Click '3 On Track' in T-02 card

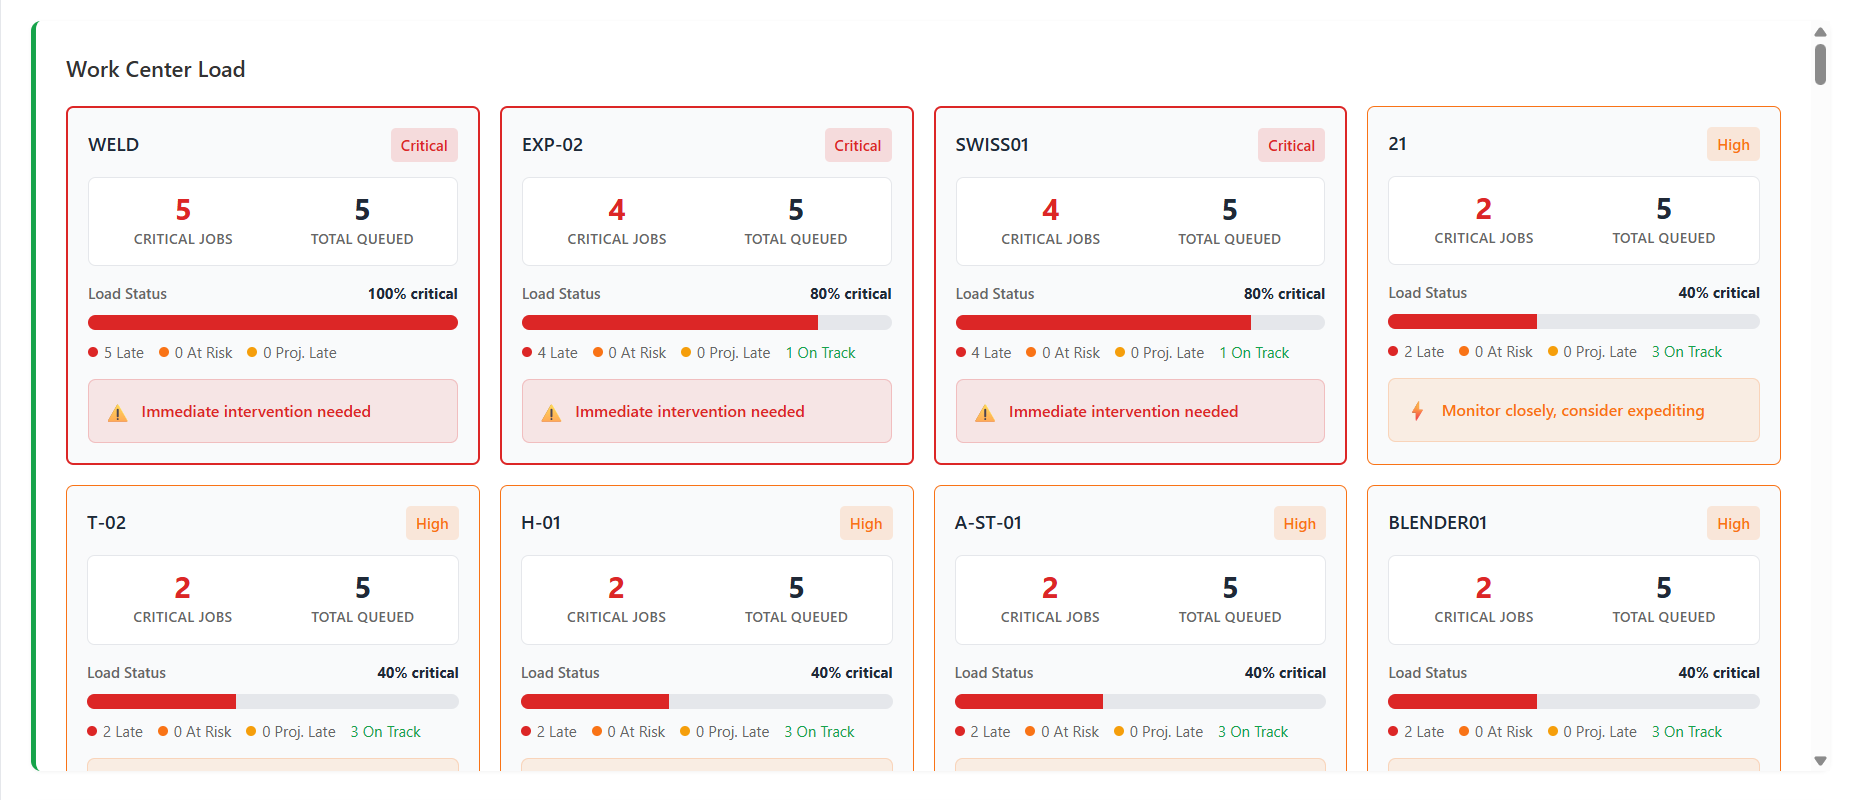click(385, 732)
